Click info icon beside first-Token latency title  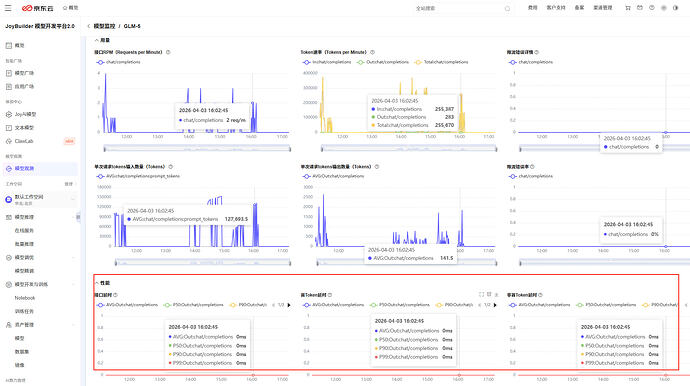(330, 295)
